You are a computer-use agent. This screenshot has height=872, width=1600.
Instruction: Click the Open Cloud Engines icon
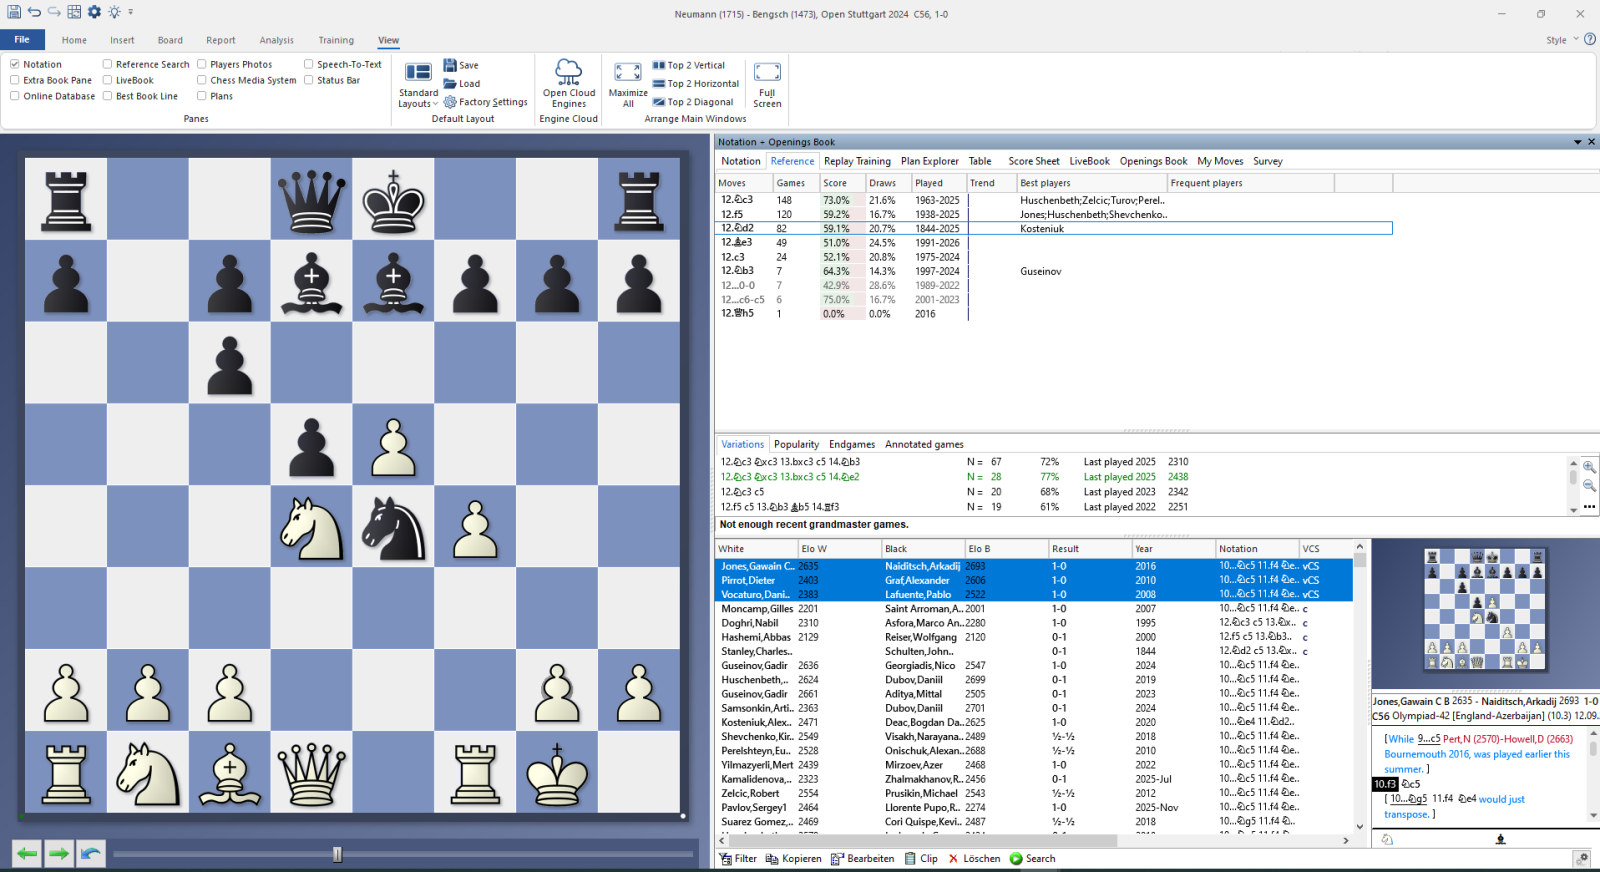[568, 73]
